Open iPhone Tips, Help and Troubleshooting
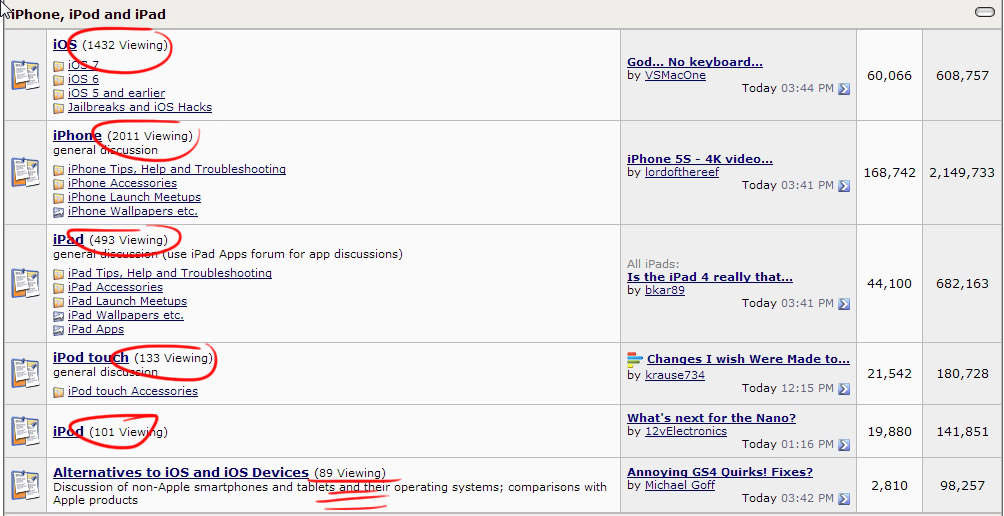The width and height of the screenshot is (1004, 516). tap(177, 170)
